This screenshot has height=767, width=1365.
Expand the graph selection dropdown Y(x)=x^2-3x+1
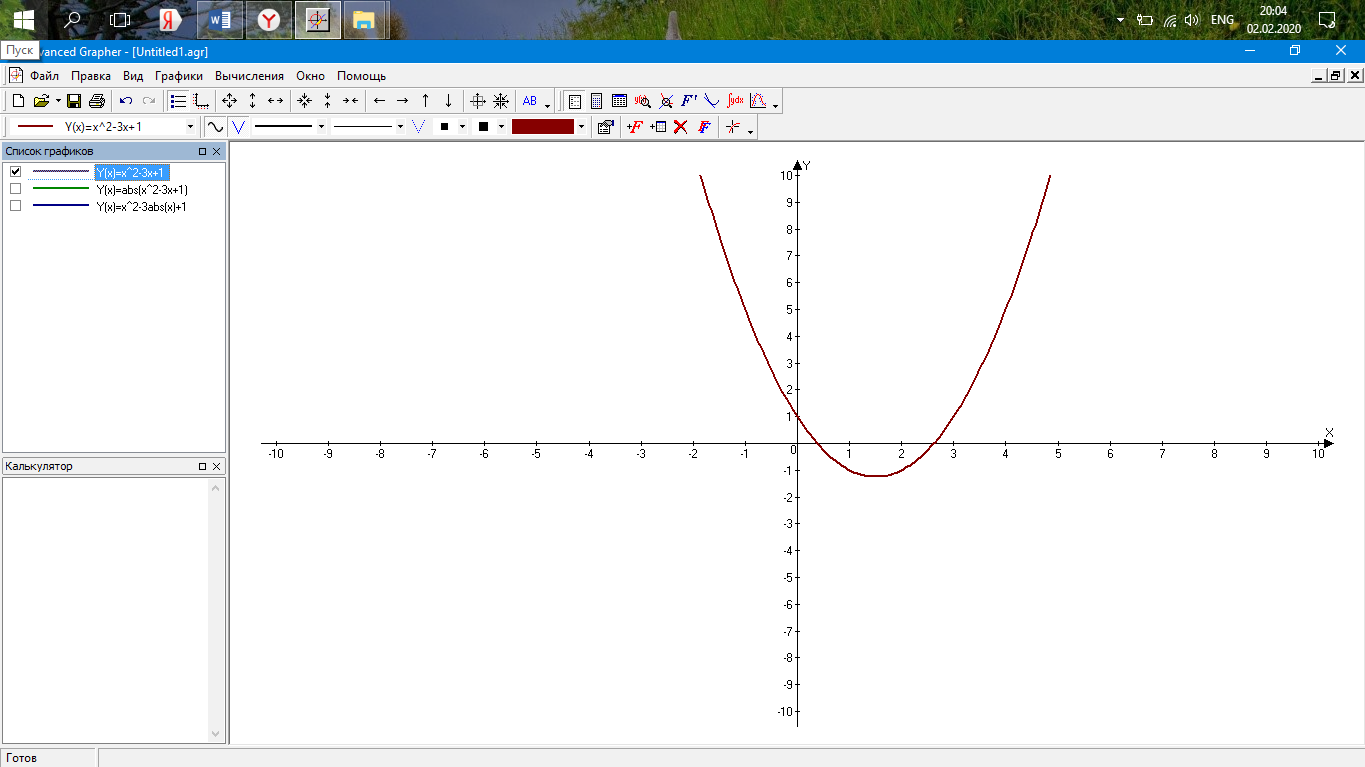pyautogui.click(x=190, y=127)
